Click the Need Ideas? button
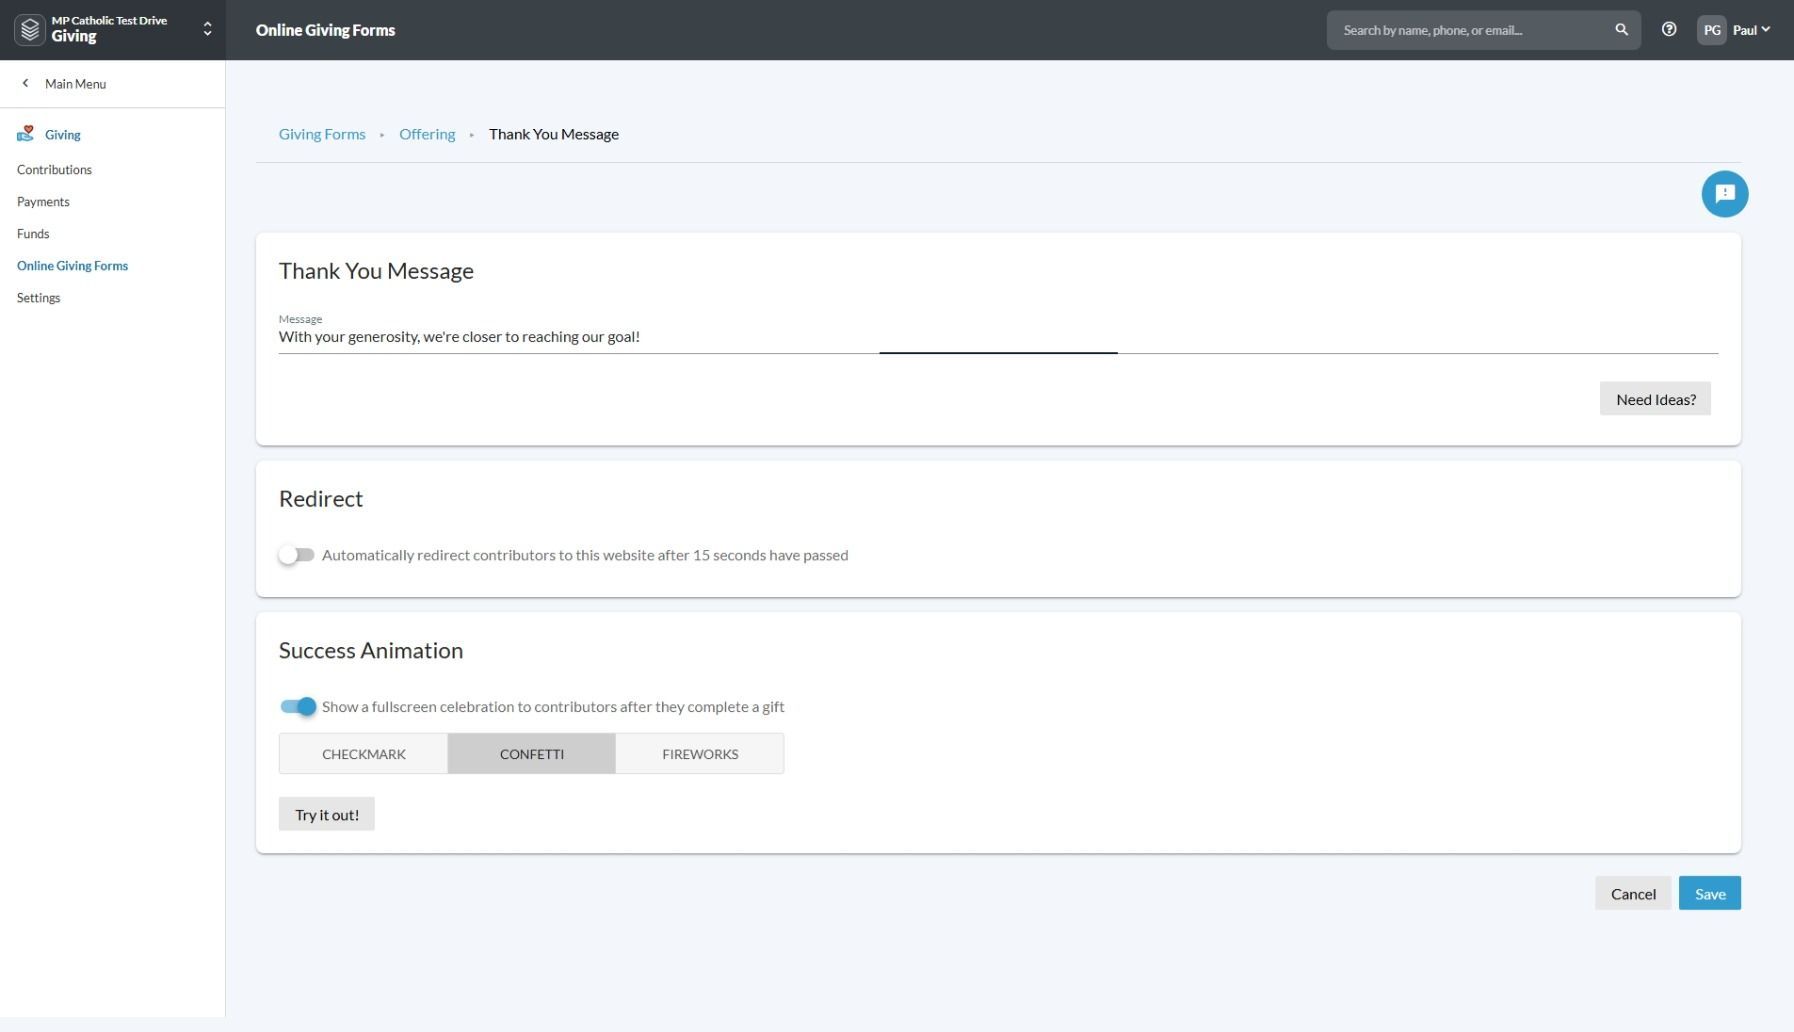The image size is (1794, 1032). pos(1655,399)
